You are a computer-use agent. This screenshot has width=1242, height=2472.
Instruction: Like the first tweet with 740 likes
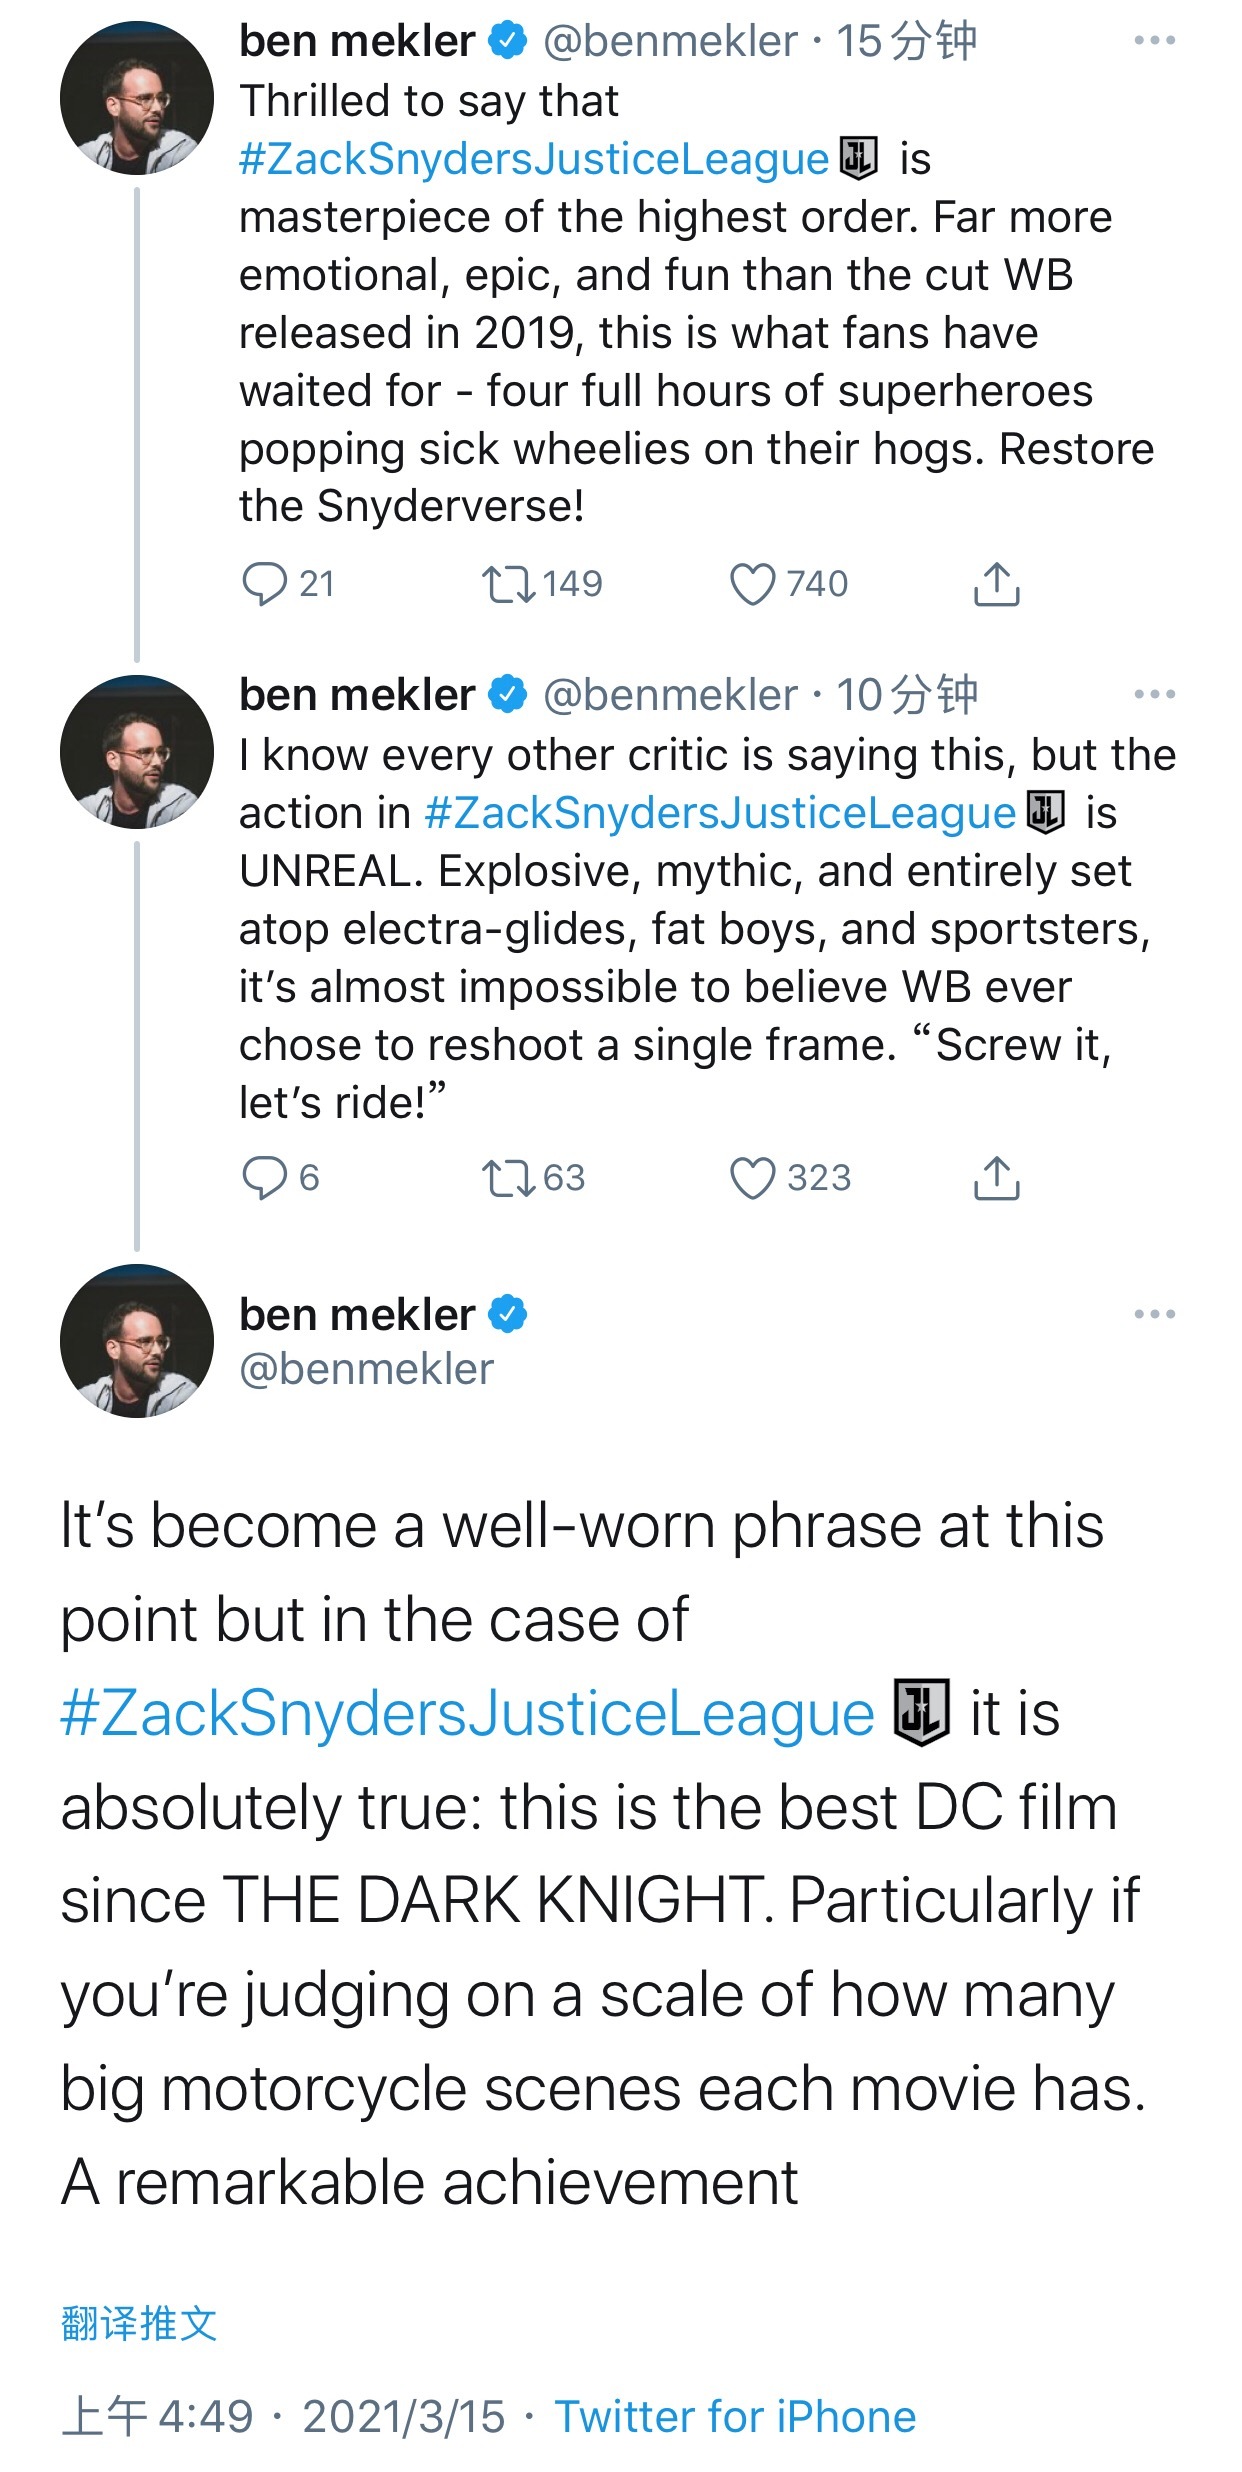(x=752, y=584)
